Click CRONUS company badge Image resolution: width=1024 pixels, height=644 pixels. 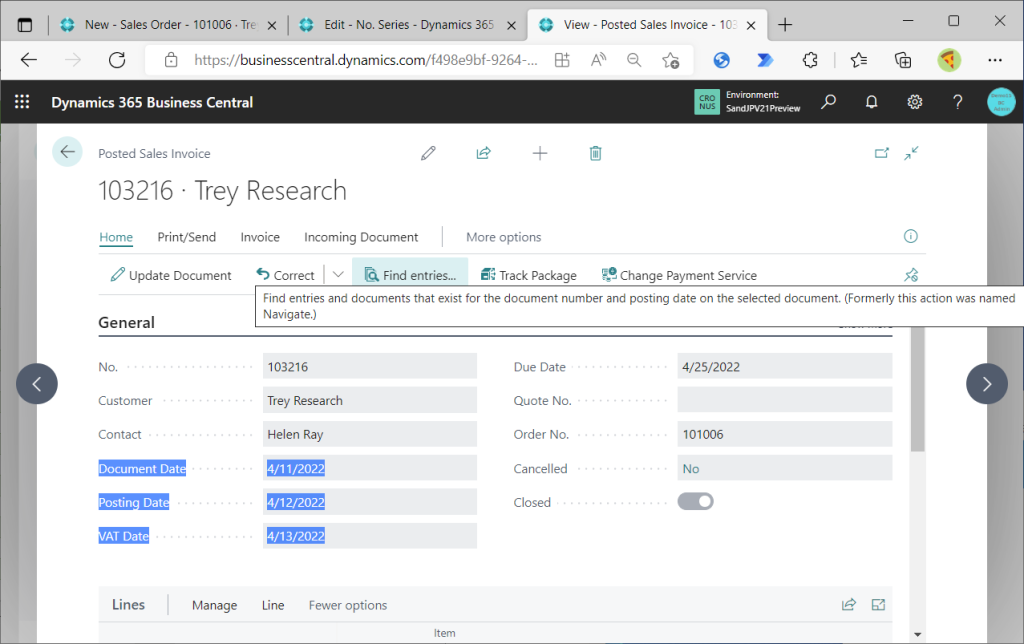pos(707,102)
